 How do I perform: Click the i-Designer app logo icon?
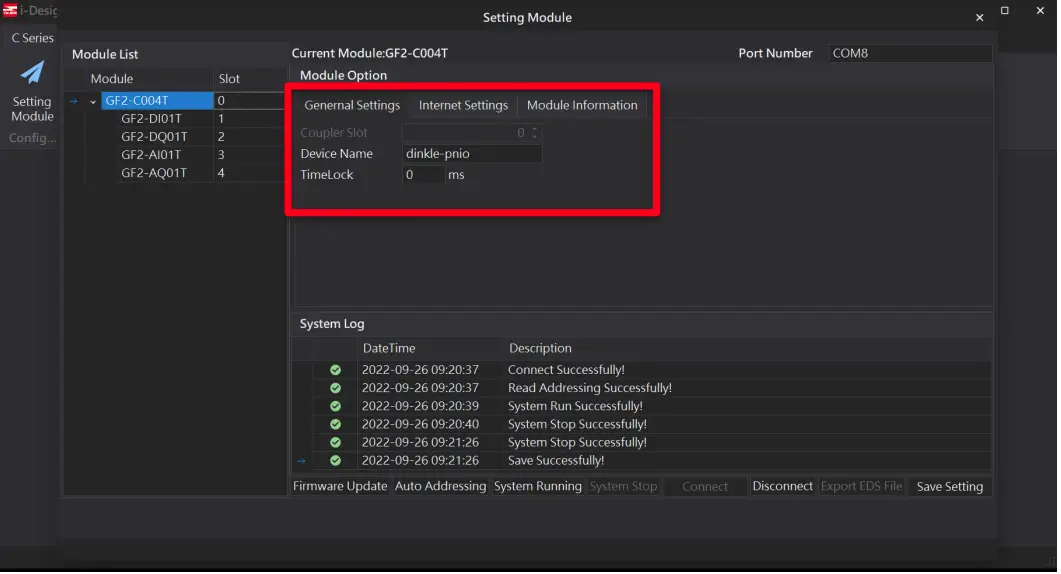pyautogui.click(x=11, y=11)
